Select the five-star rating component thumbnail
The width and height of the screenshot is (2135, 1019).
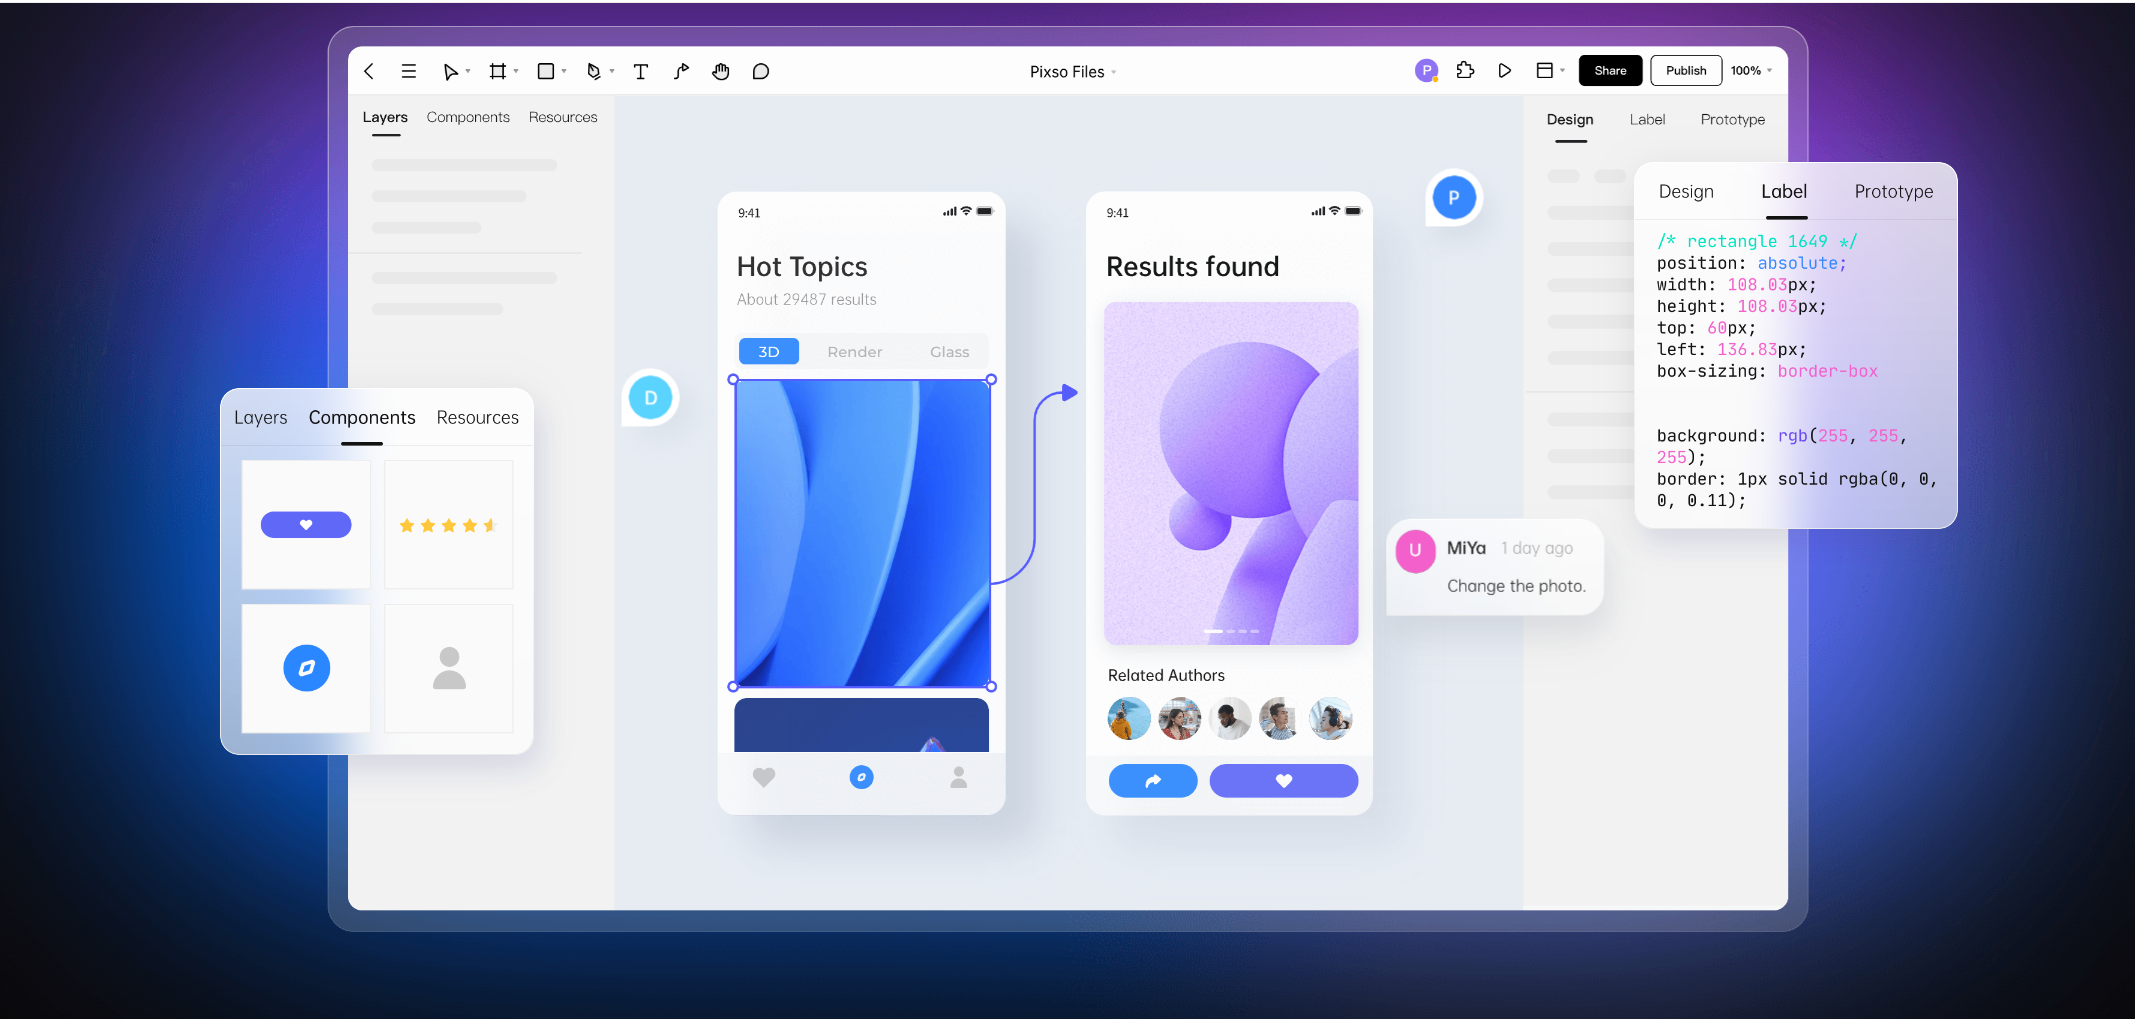point(448,525)
